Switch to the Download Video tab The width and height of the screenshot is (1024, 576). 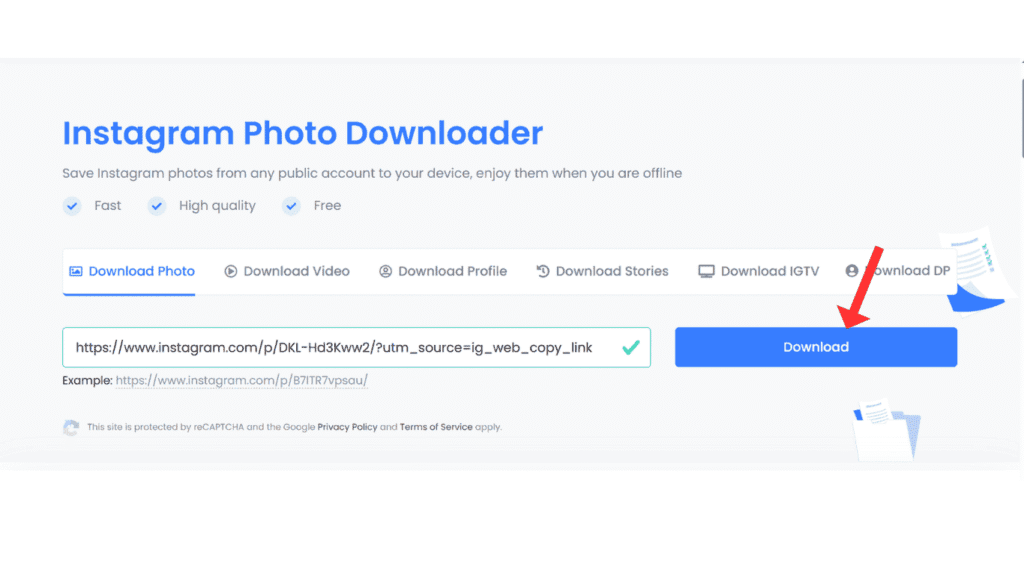296,271
